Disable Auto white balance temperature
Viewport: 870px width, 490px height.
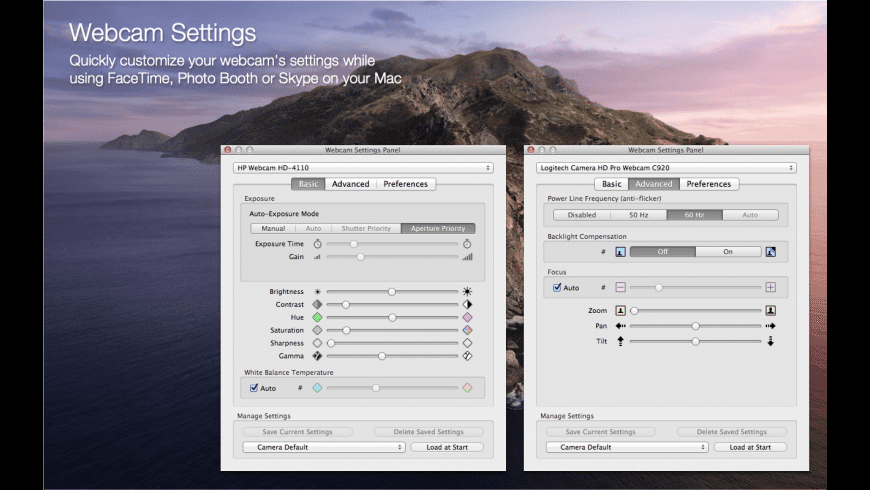255,388
